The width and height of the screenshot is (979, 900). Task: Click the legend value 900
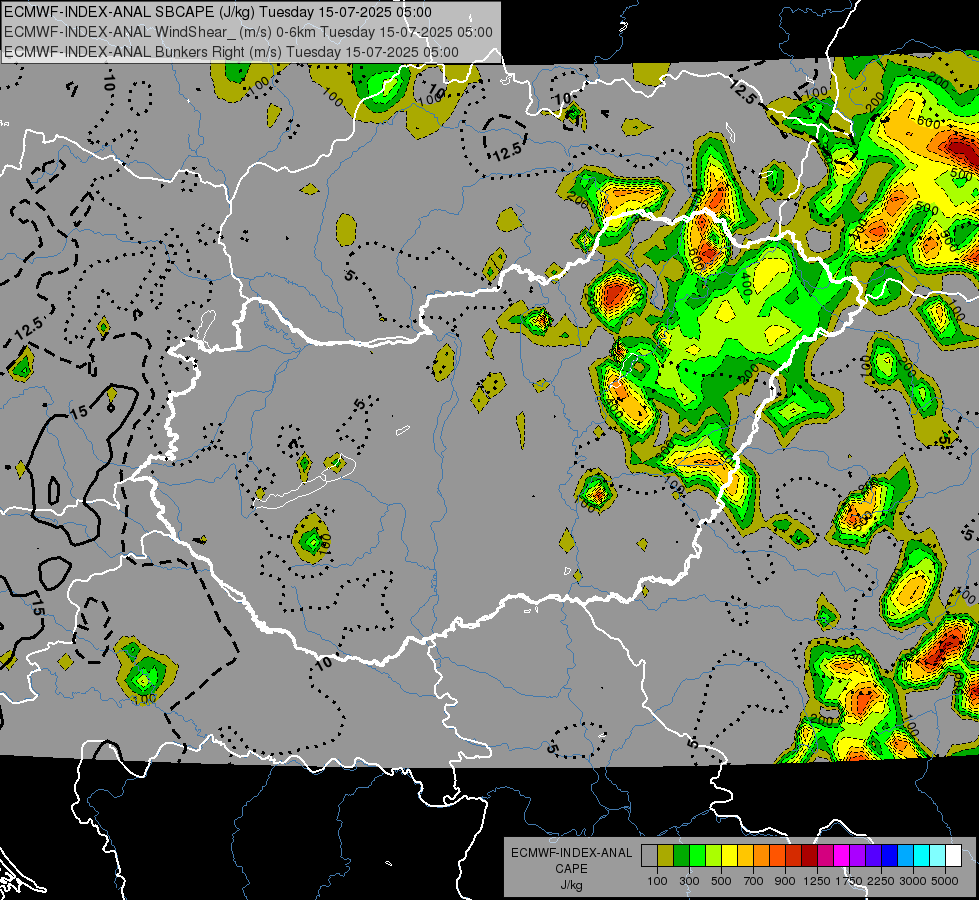pos(785,881)
